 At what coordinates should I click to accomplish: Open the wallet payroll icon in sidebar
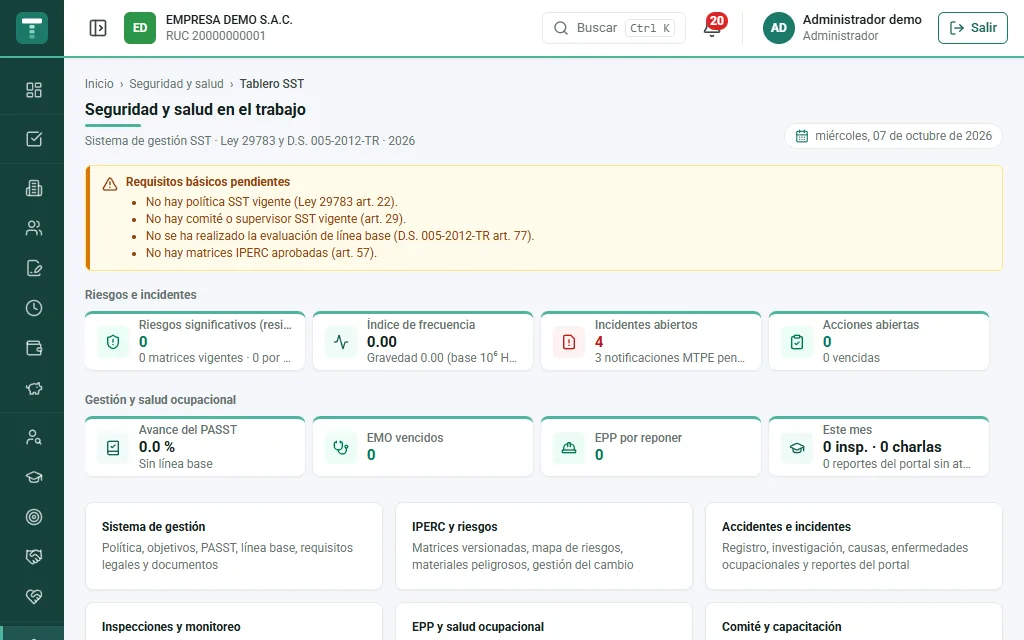[x=34, y=348]
